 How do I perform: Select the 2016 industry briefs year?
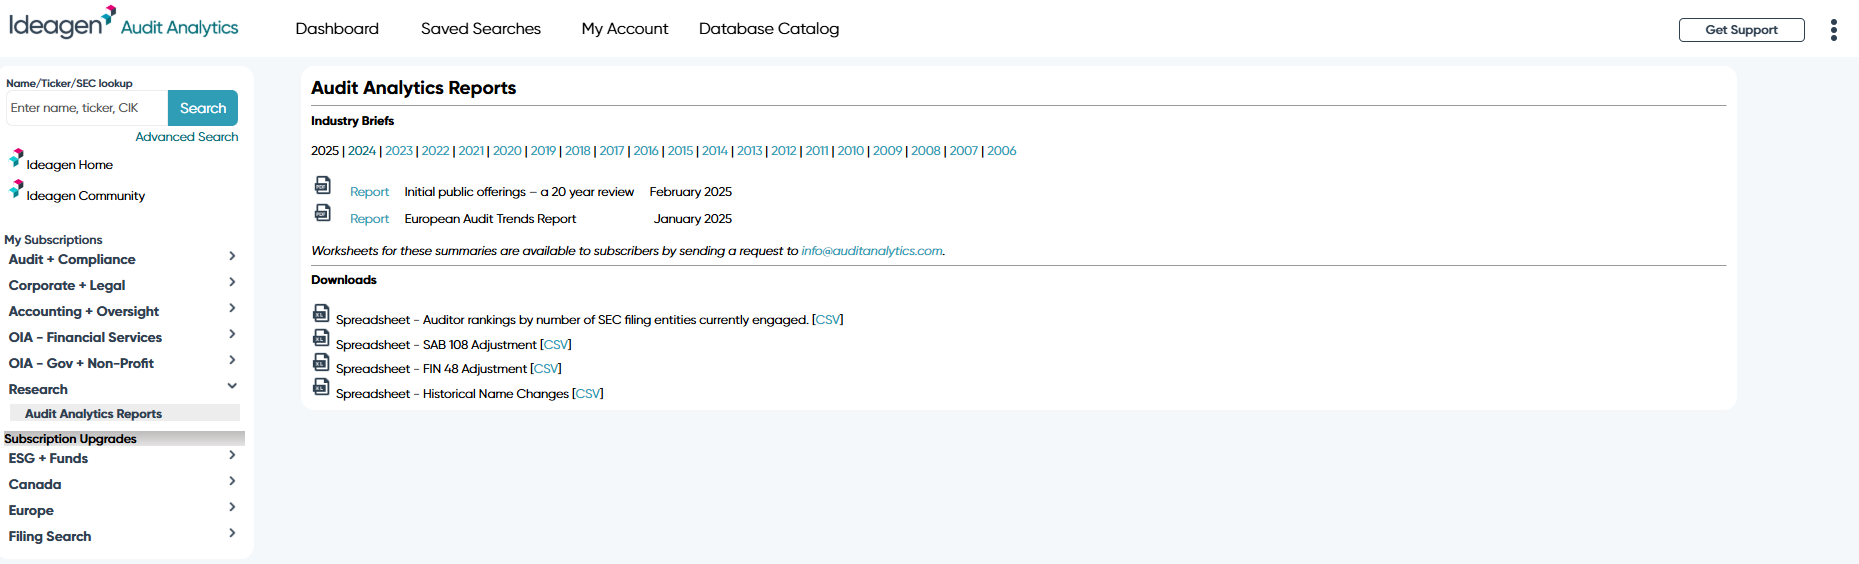(x=646, y=151)
